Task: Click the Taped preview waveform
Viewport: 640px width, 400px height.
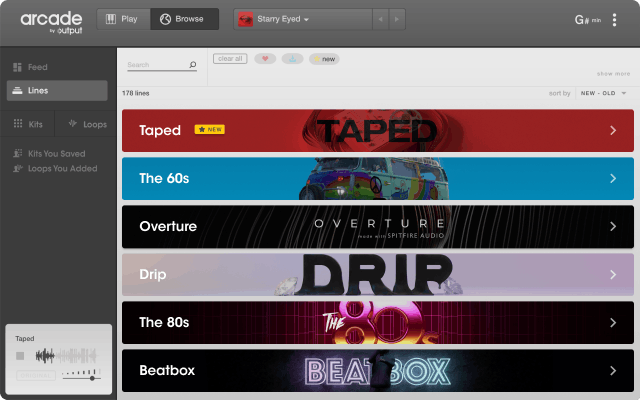Action: 66,356
